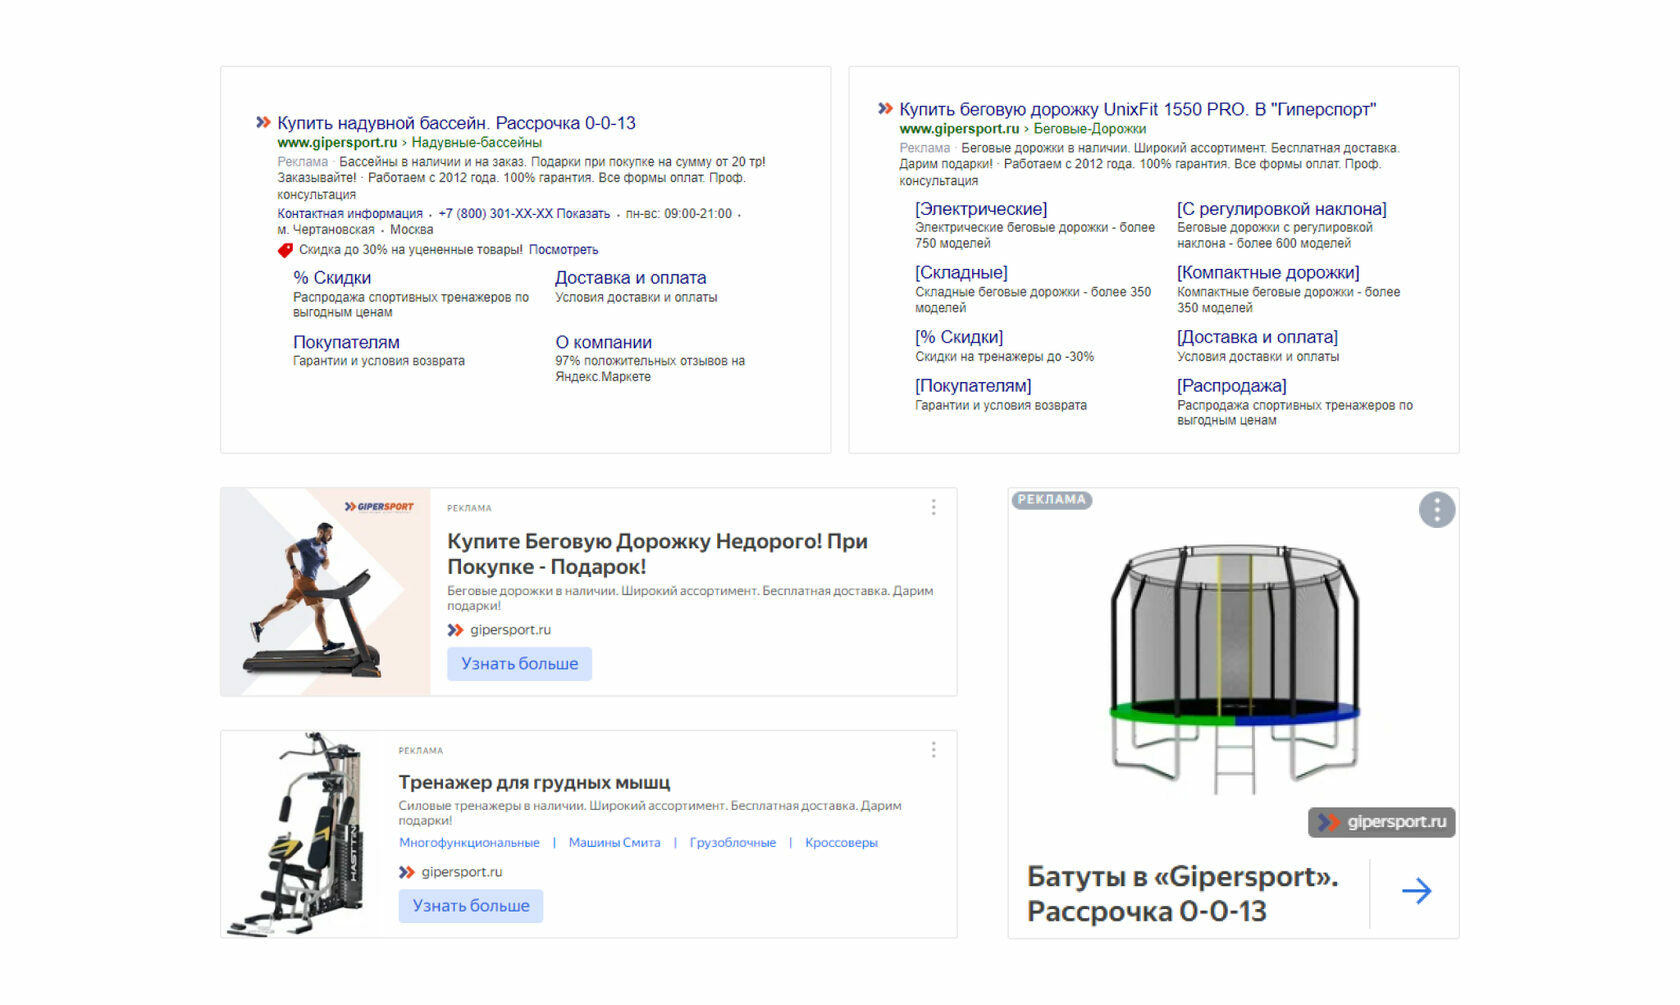The image size is (1680, 1005).
Task: Click chevron icon beside inflatable pool ad title
Action: point(263,122)
